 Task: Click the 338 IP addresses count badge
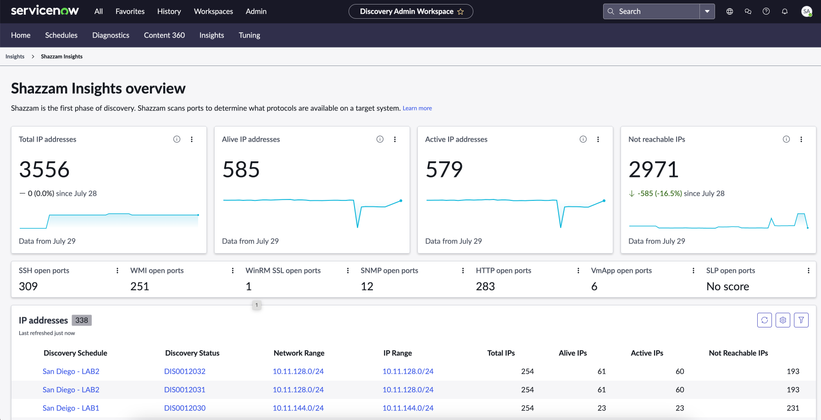(x=82, y=320)
